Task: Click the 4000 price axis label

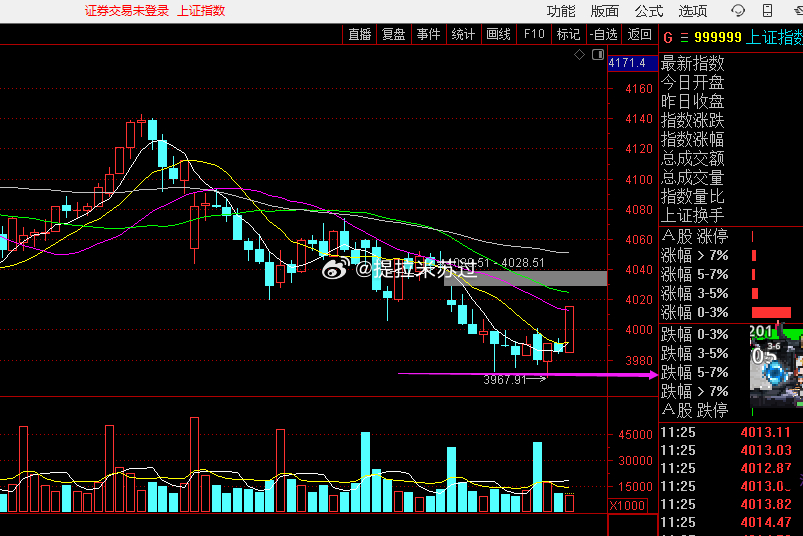Action: 639,330
